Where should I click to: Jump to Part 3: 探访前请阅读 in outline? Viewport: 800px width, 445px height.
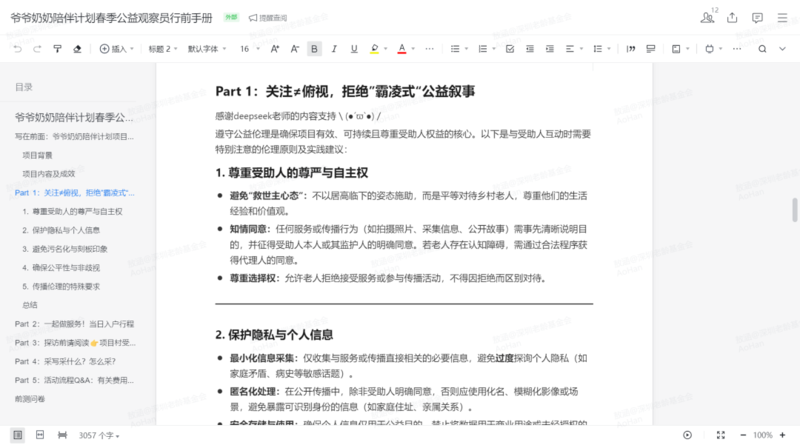(x=75, y=342)
